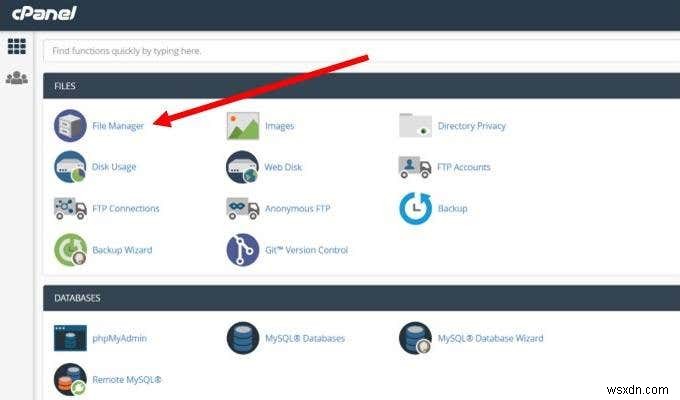
Task: Open the Directory Privacy folder icon
Action: (x=415, y=125)
